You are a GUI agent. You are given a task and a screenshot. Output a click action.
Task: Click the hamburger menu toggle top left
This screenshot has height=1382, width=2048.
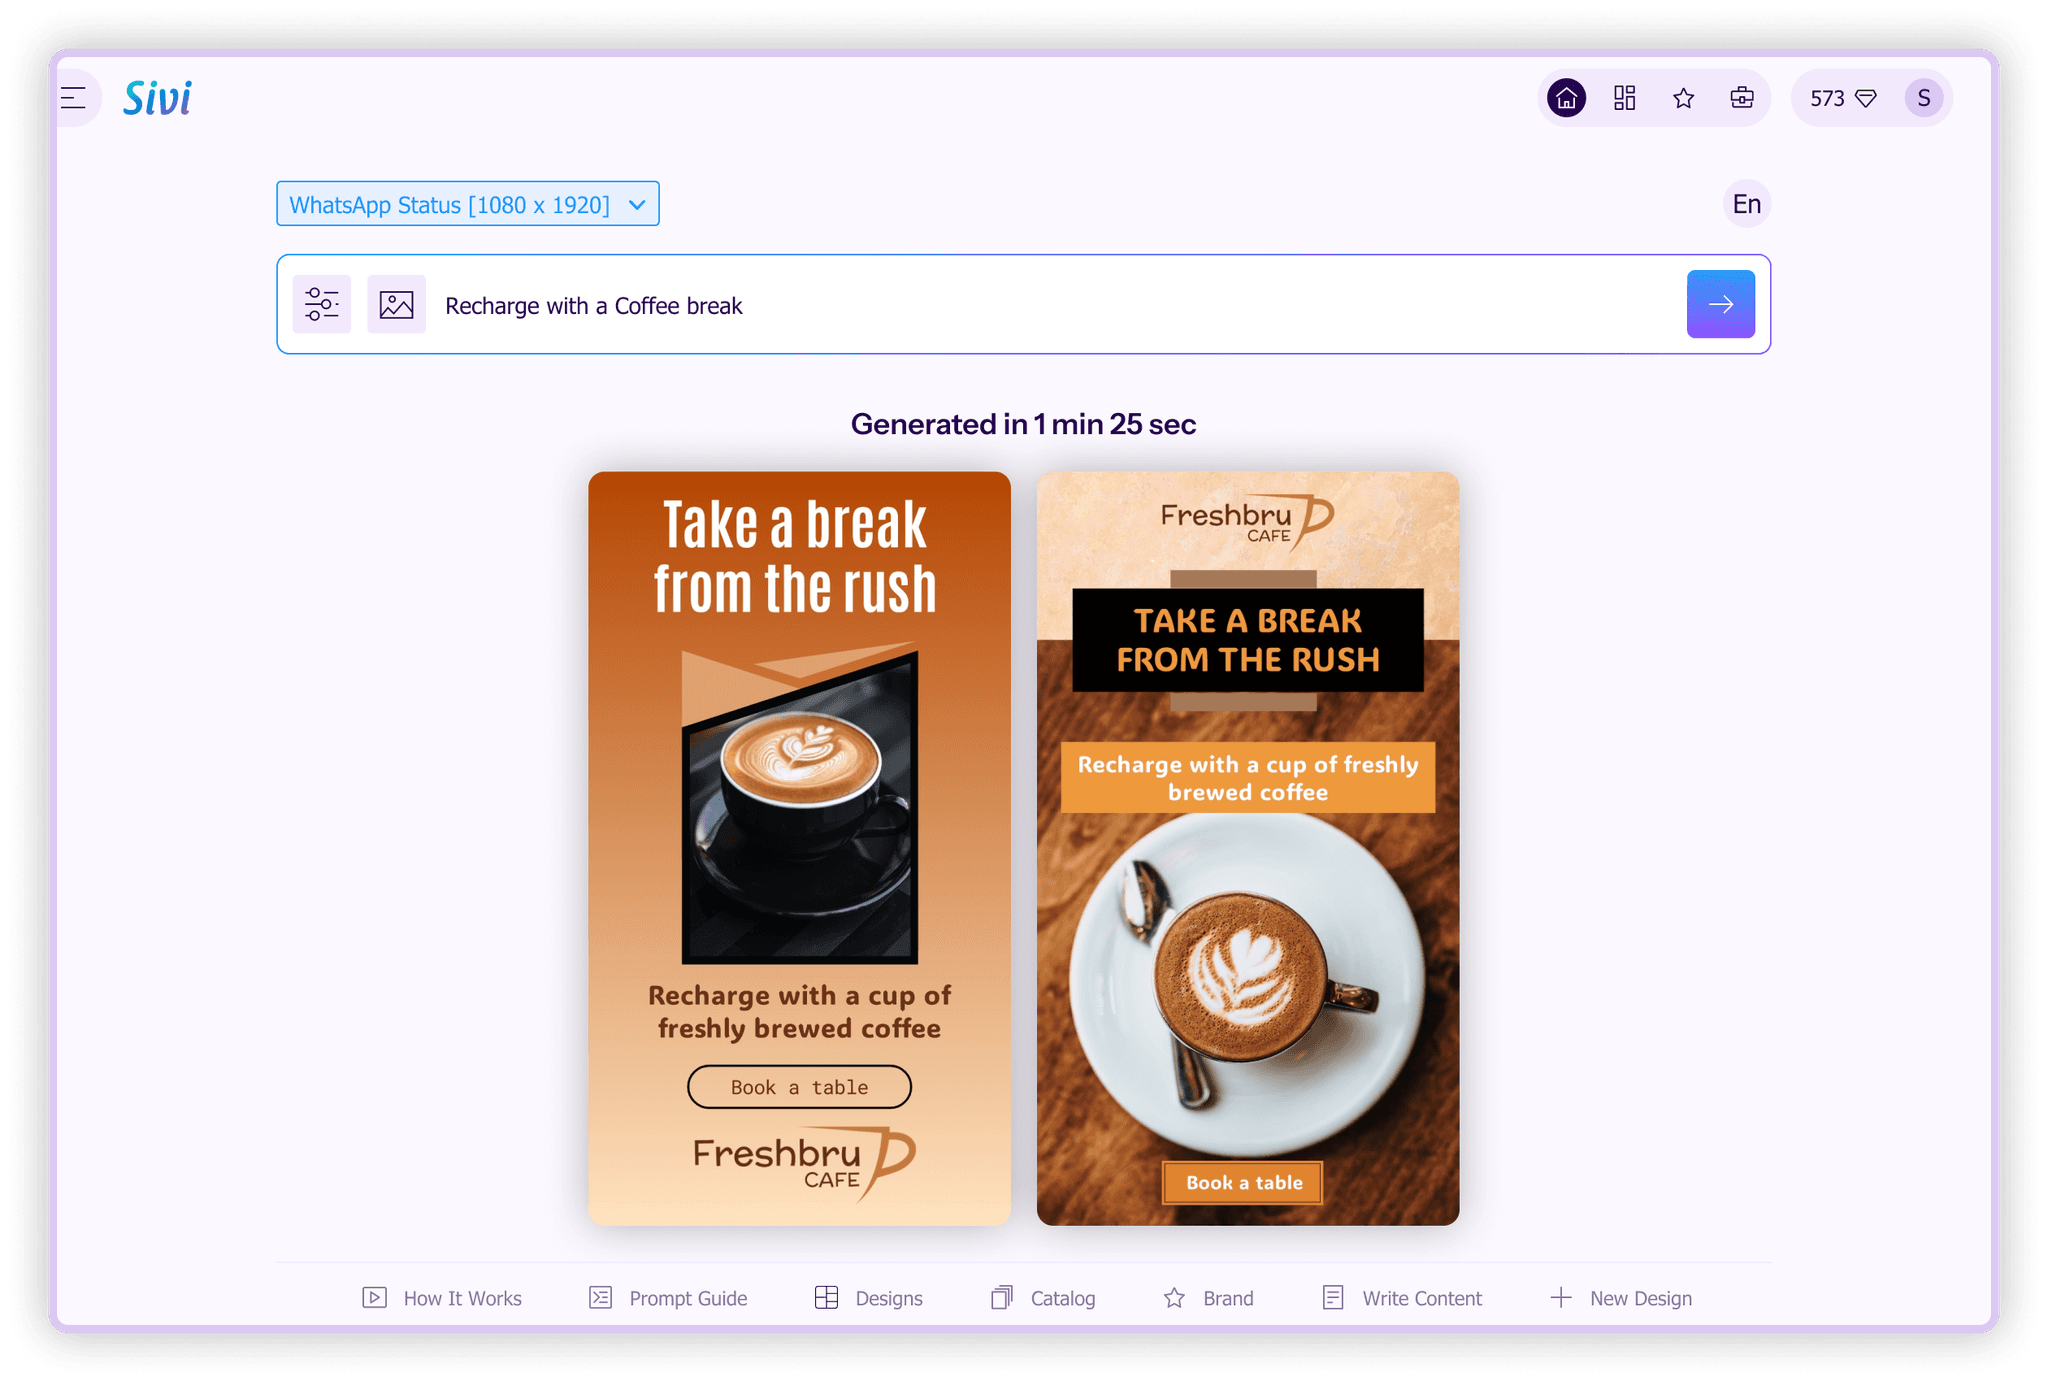pyautogui.click(x=73, y=97)
